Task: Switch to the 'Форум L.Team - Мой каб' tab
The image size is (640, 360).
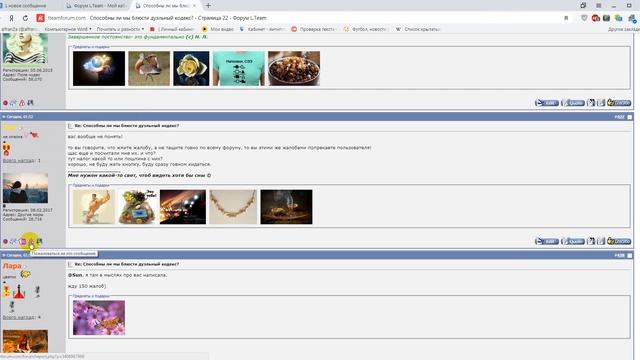Action: click(97, 6)
